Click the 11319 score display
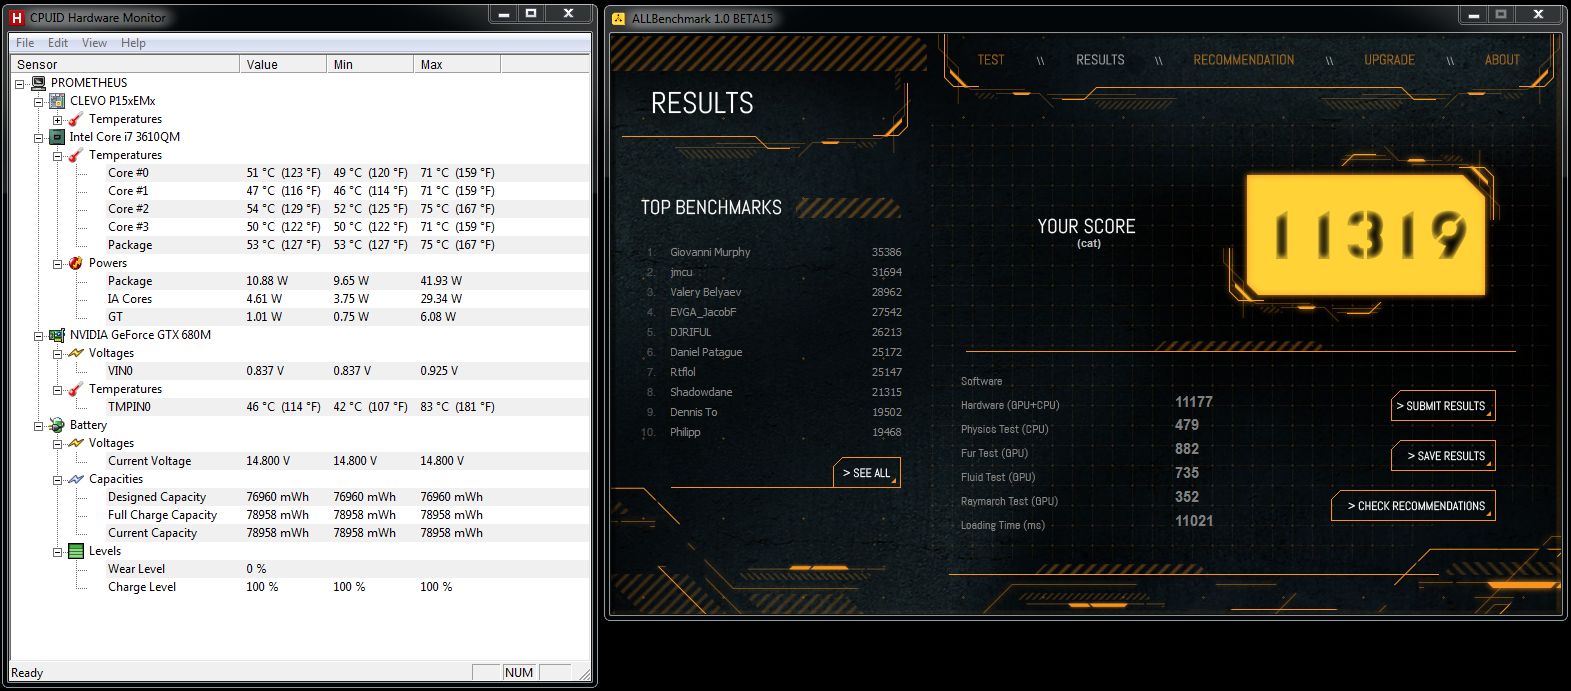Screen dimensions: 1571x691 pos(1366,234)
